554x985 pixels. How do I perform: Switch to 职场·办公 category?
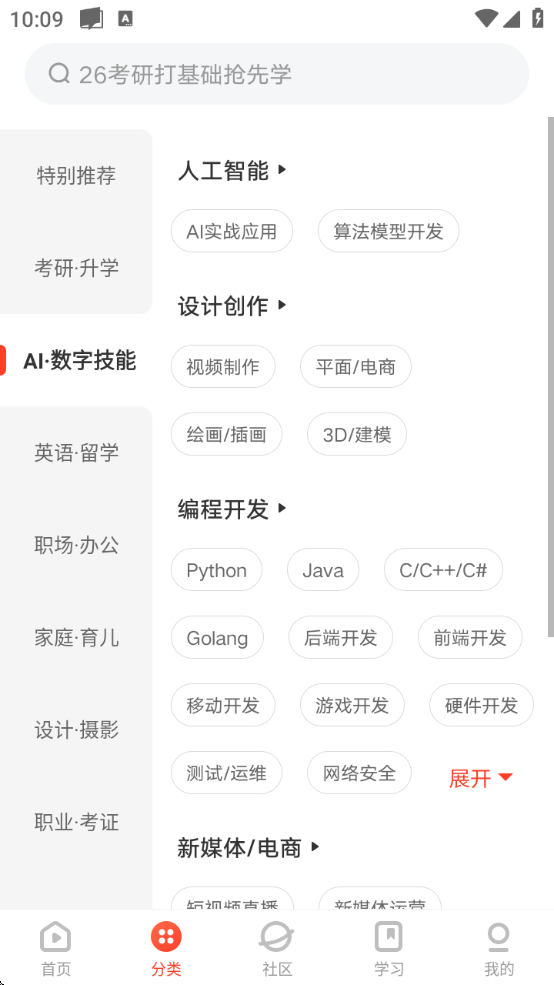pos(76,545)
